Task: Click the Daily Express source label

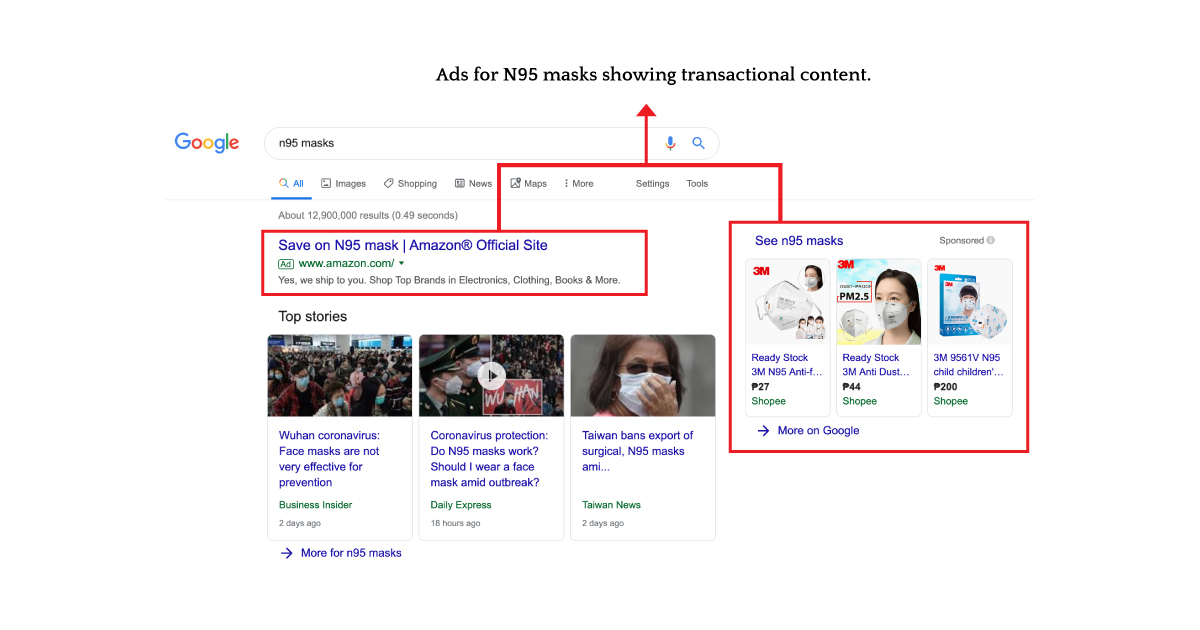Action: [x=459, y=505]
